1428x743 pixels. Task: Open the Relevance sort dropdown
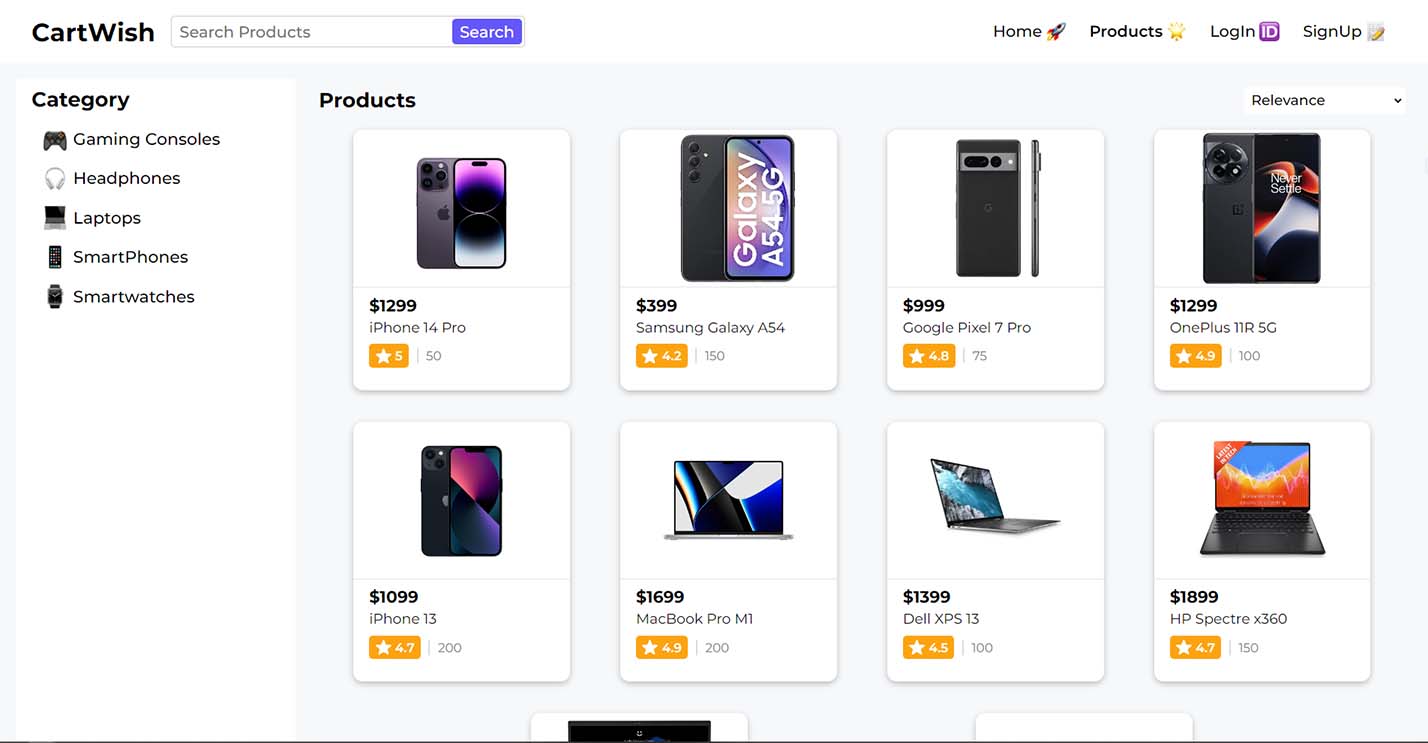[1325, 100]
